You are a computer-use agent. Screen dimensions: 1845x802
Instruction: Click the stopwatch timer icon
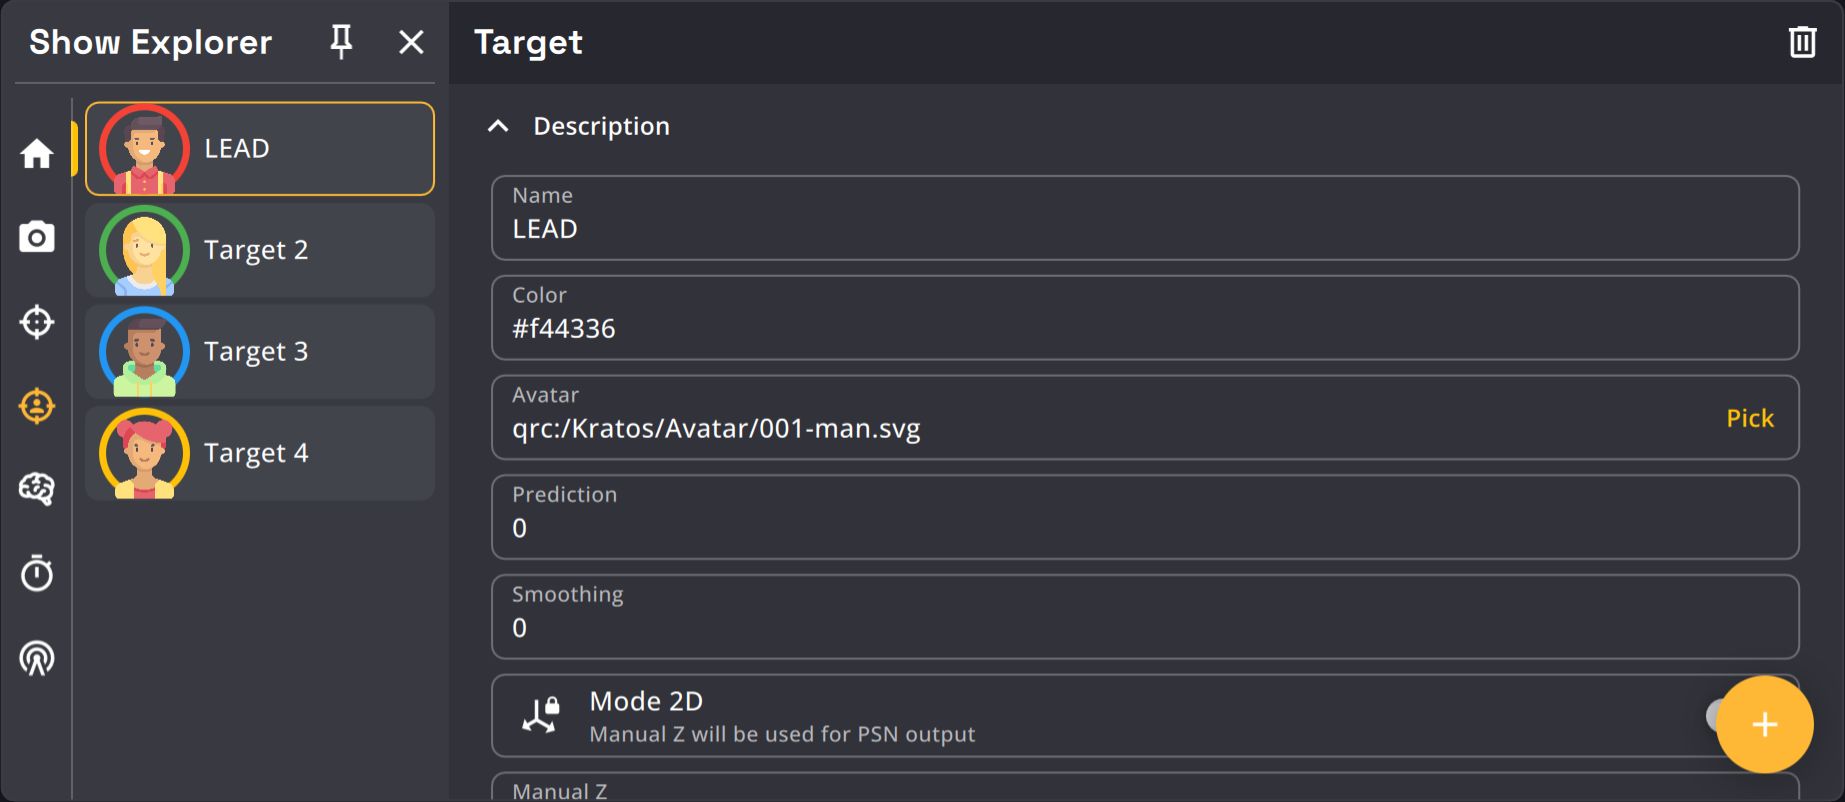(37, 573)
